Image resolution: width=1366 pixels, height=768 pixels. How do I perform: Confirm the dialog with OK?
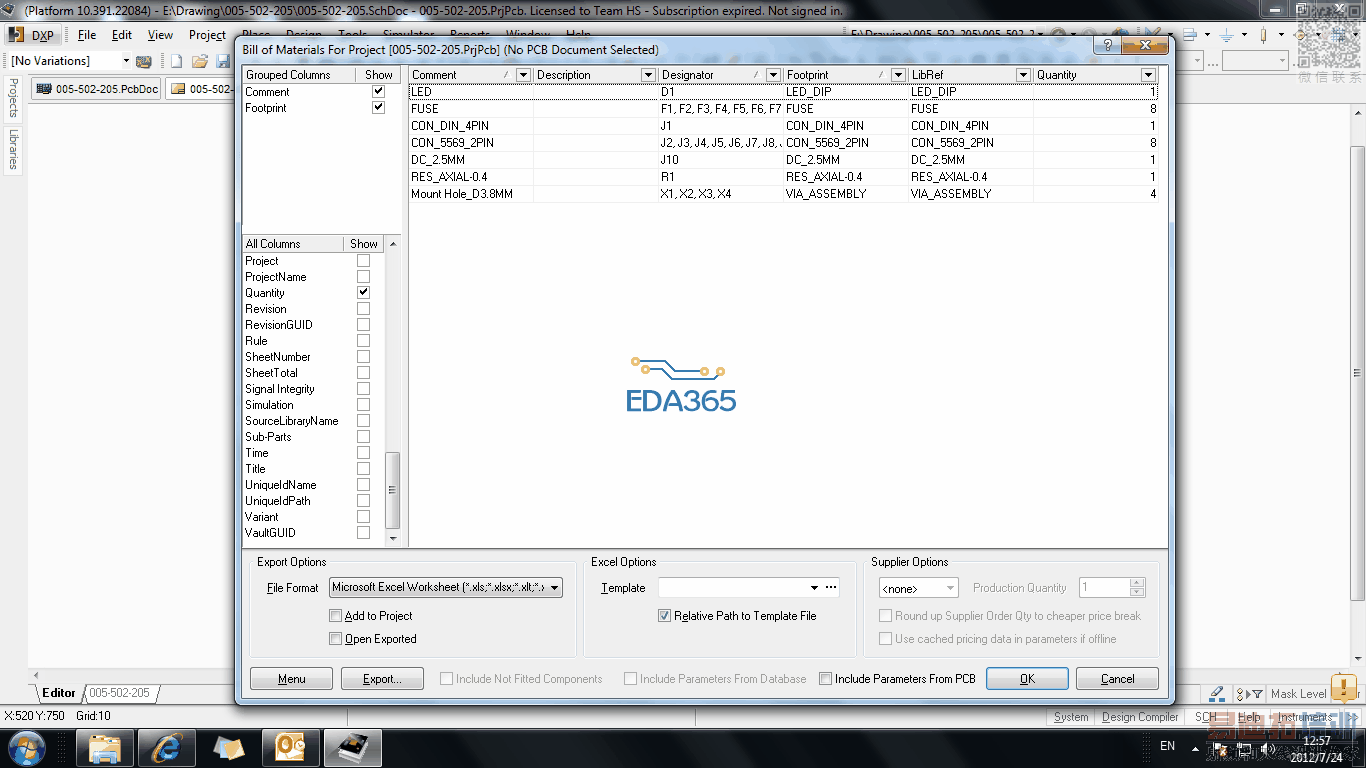click(x=1027, y=679)
